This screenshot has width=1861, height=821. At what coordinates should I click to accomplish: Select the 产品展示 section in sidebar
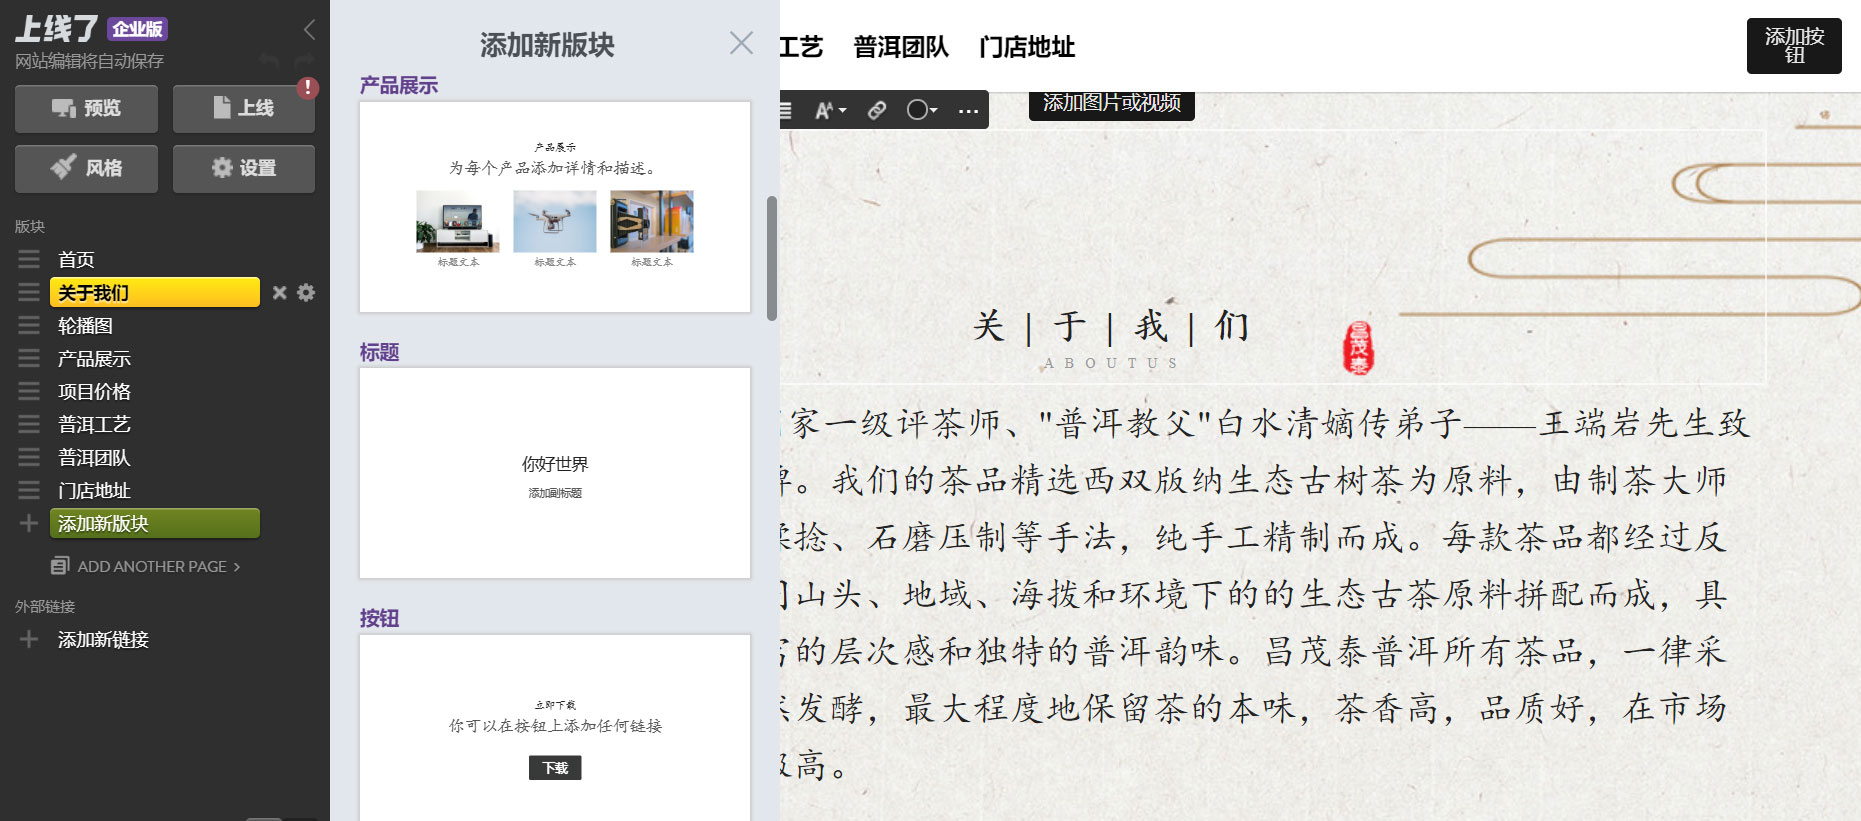coord(94,359)
